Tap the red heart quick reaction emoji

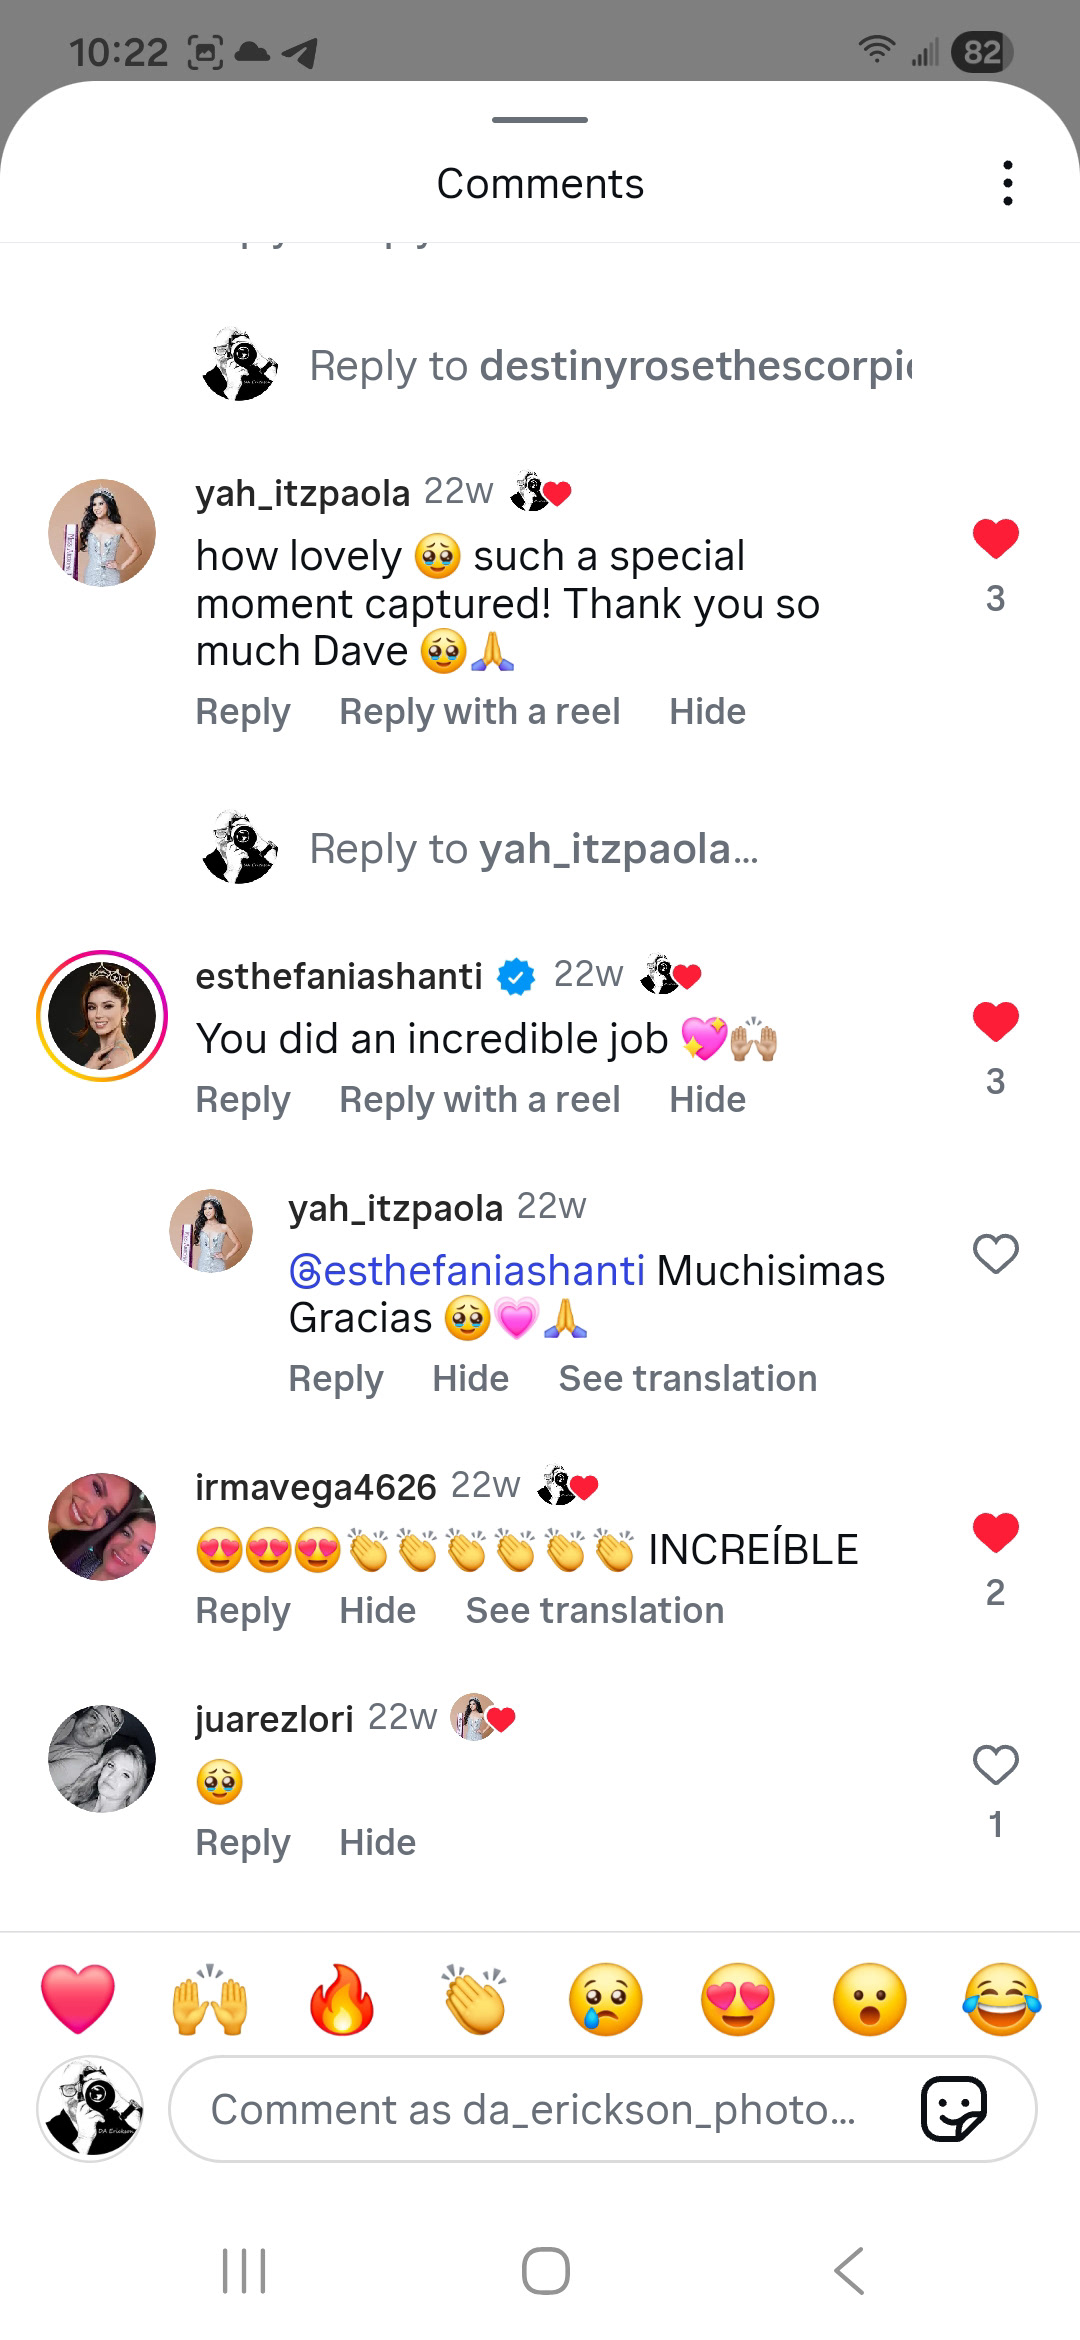[x=78, y=2000]
